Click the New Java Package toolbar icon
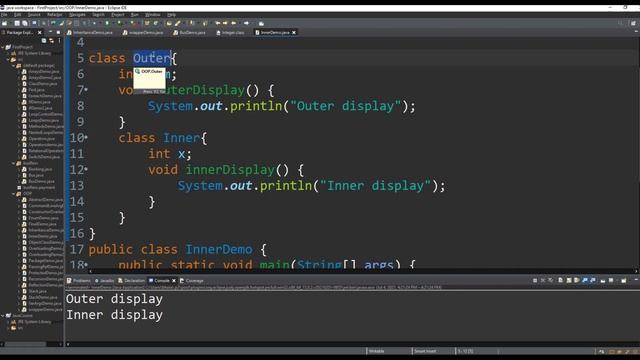The width and height of the screenshot is (640, 360). [147, 23]
